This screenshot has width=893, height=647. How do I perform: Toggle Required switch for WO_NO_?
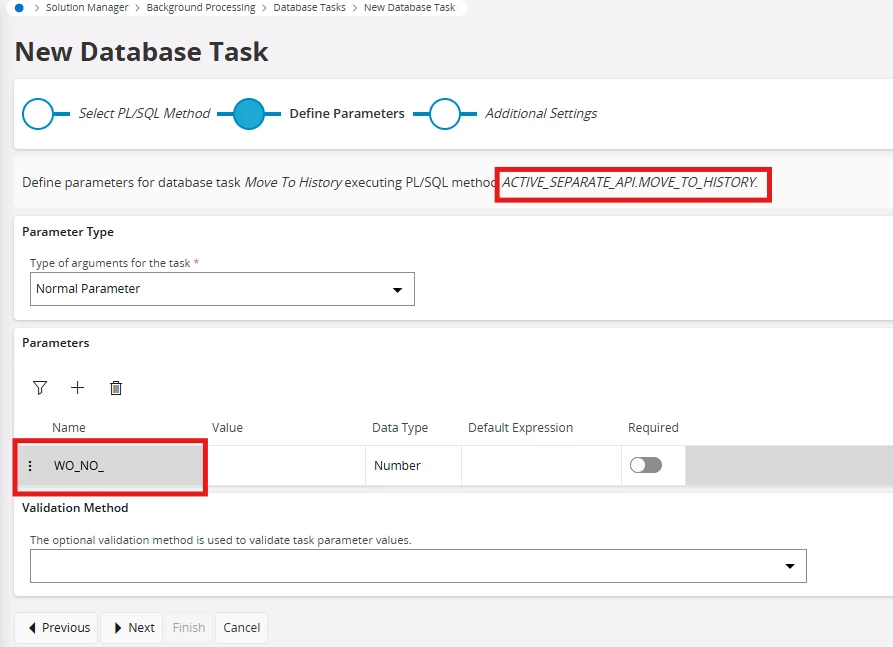pos(646,465)
